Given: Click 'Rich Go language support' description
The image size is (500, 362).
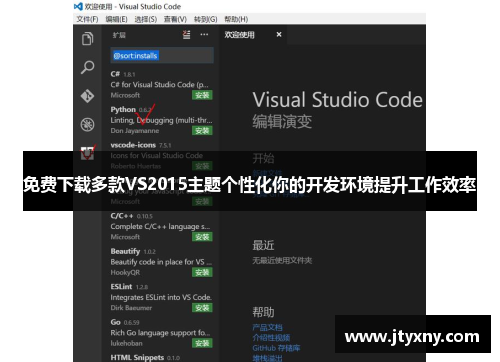Looking at the screenshot, I should pyautogui.click(x=160, y=333).
